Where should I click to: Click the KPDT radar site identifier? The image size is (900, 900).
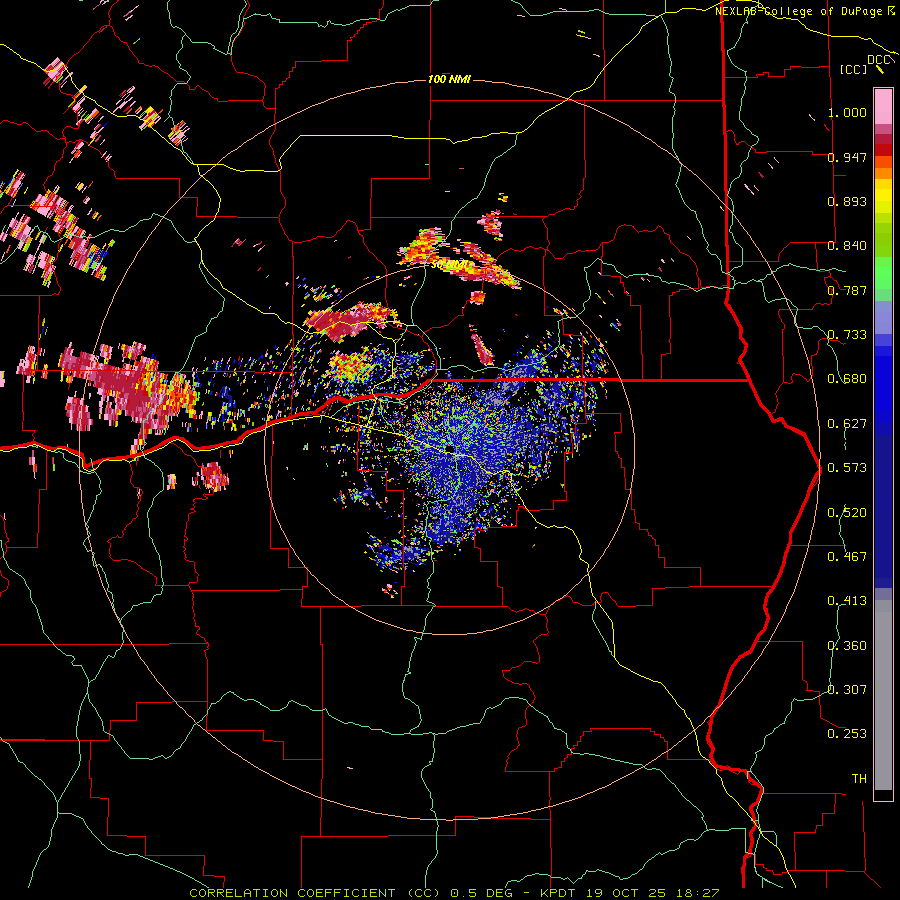click(560, 893)
